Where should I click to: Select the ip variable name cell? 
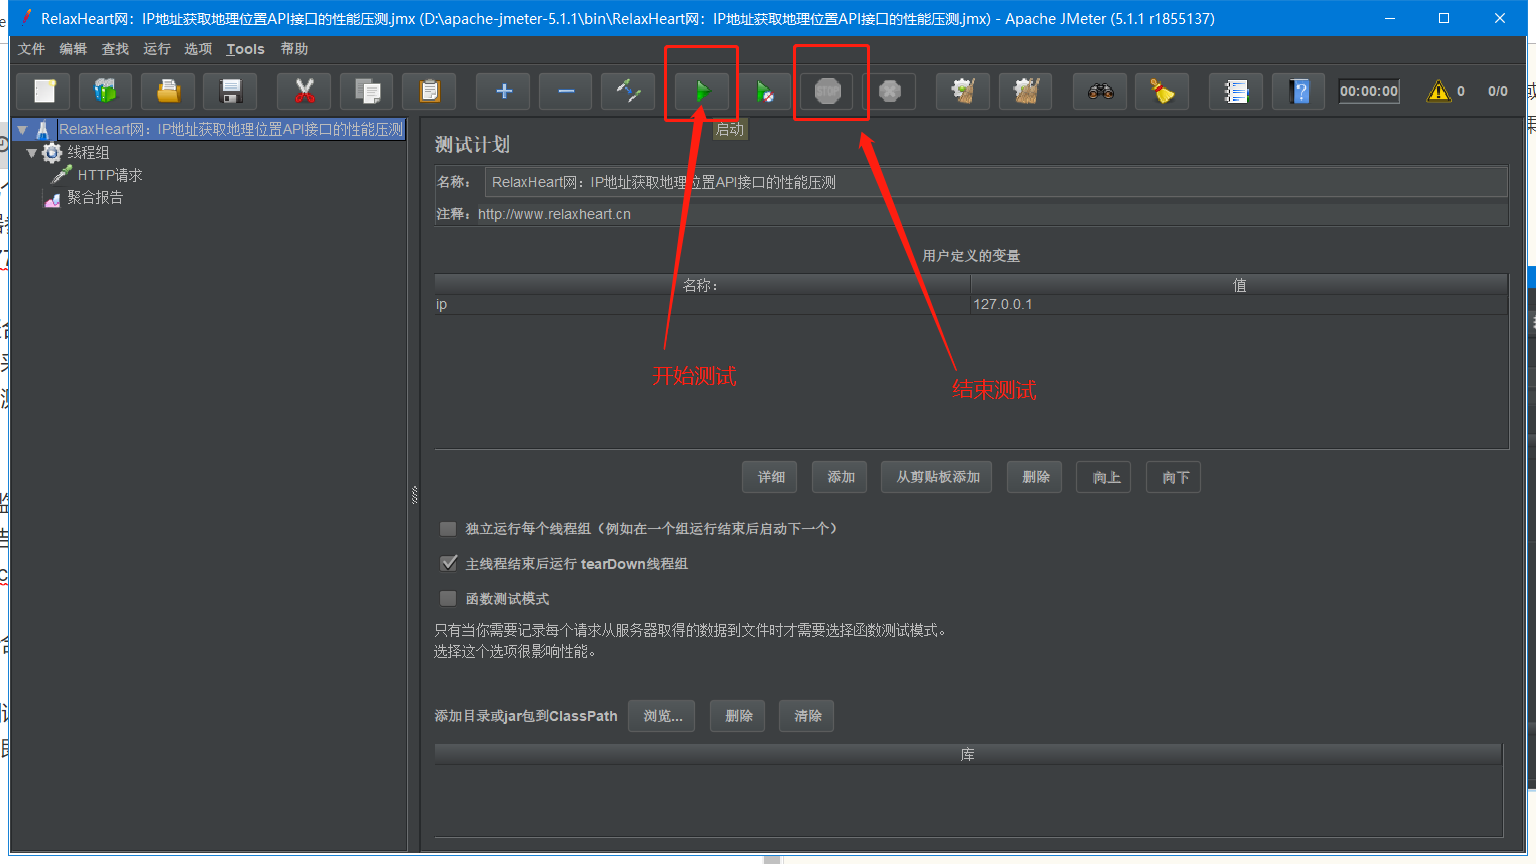click(x=702, y=304)
